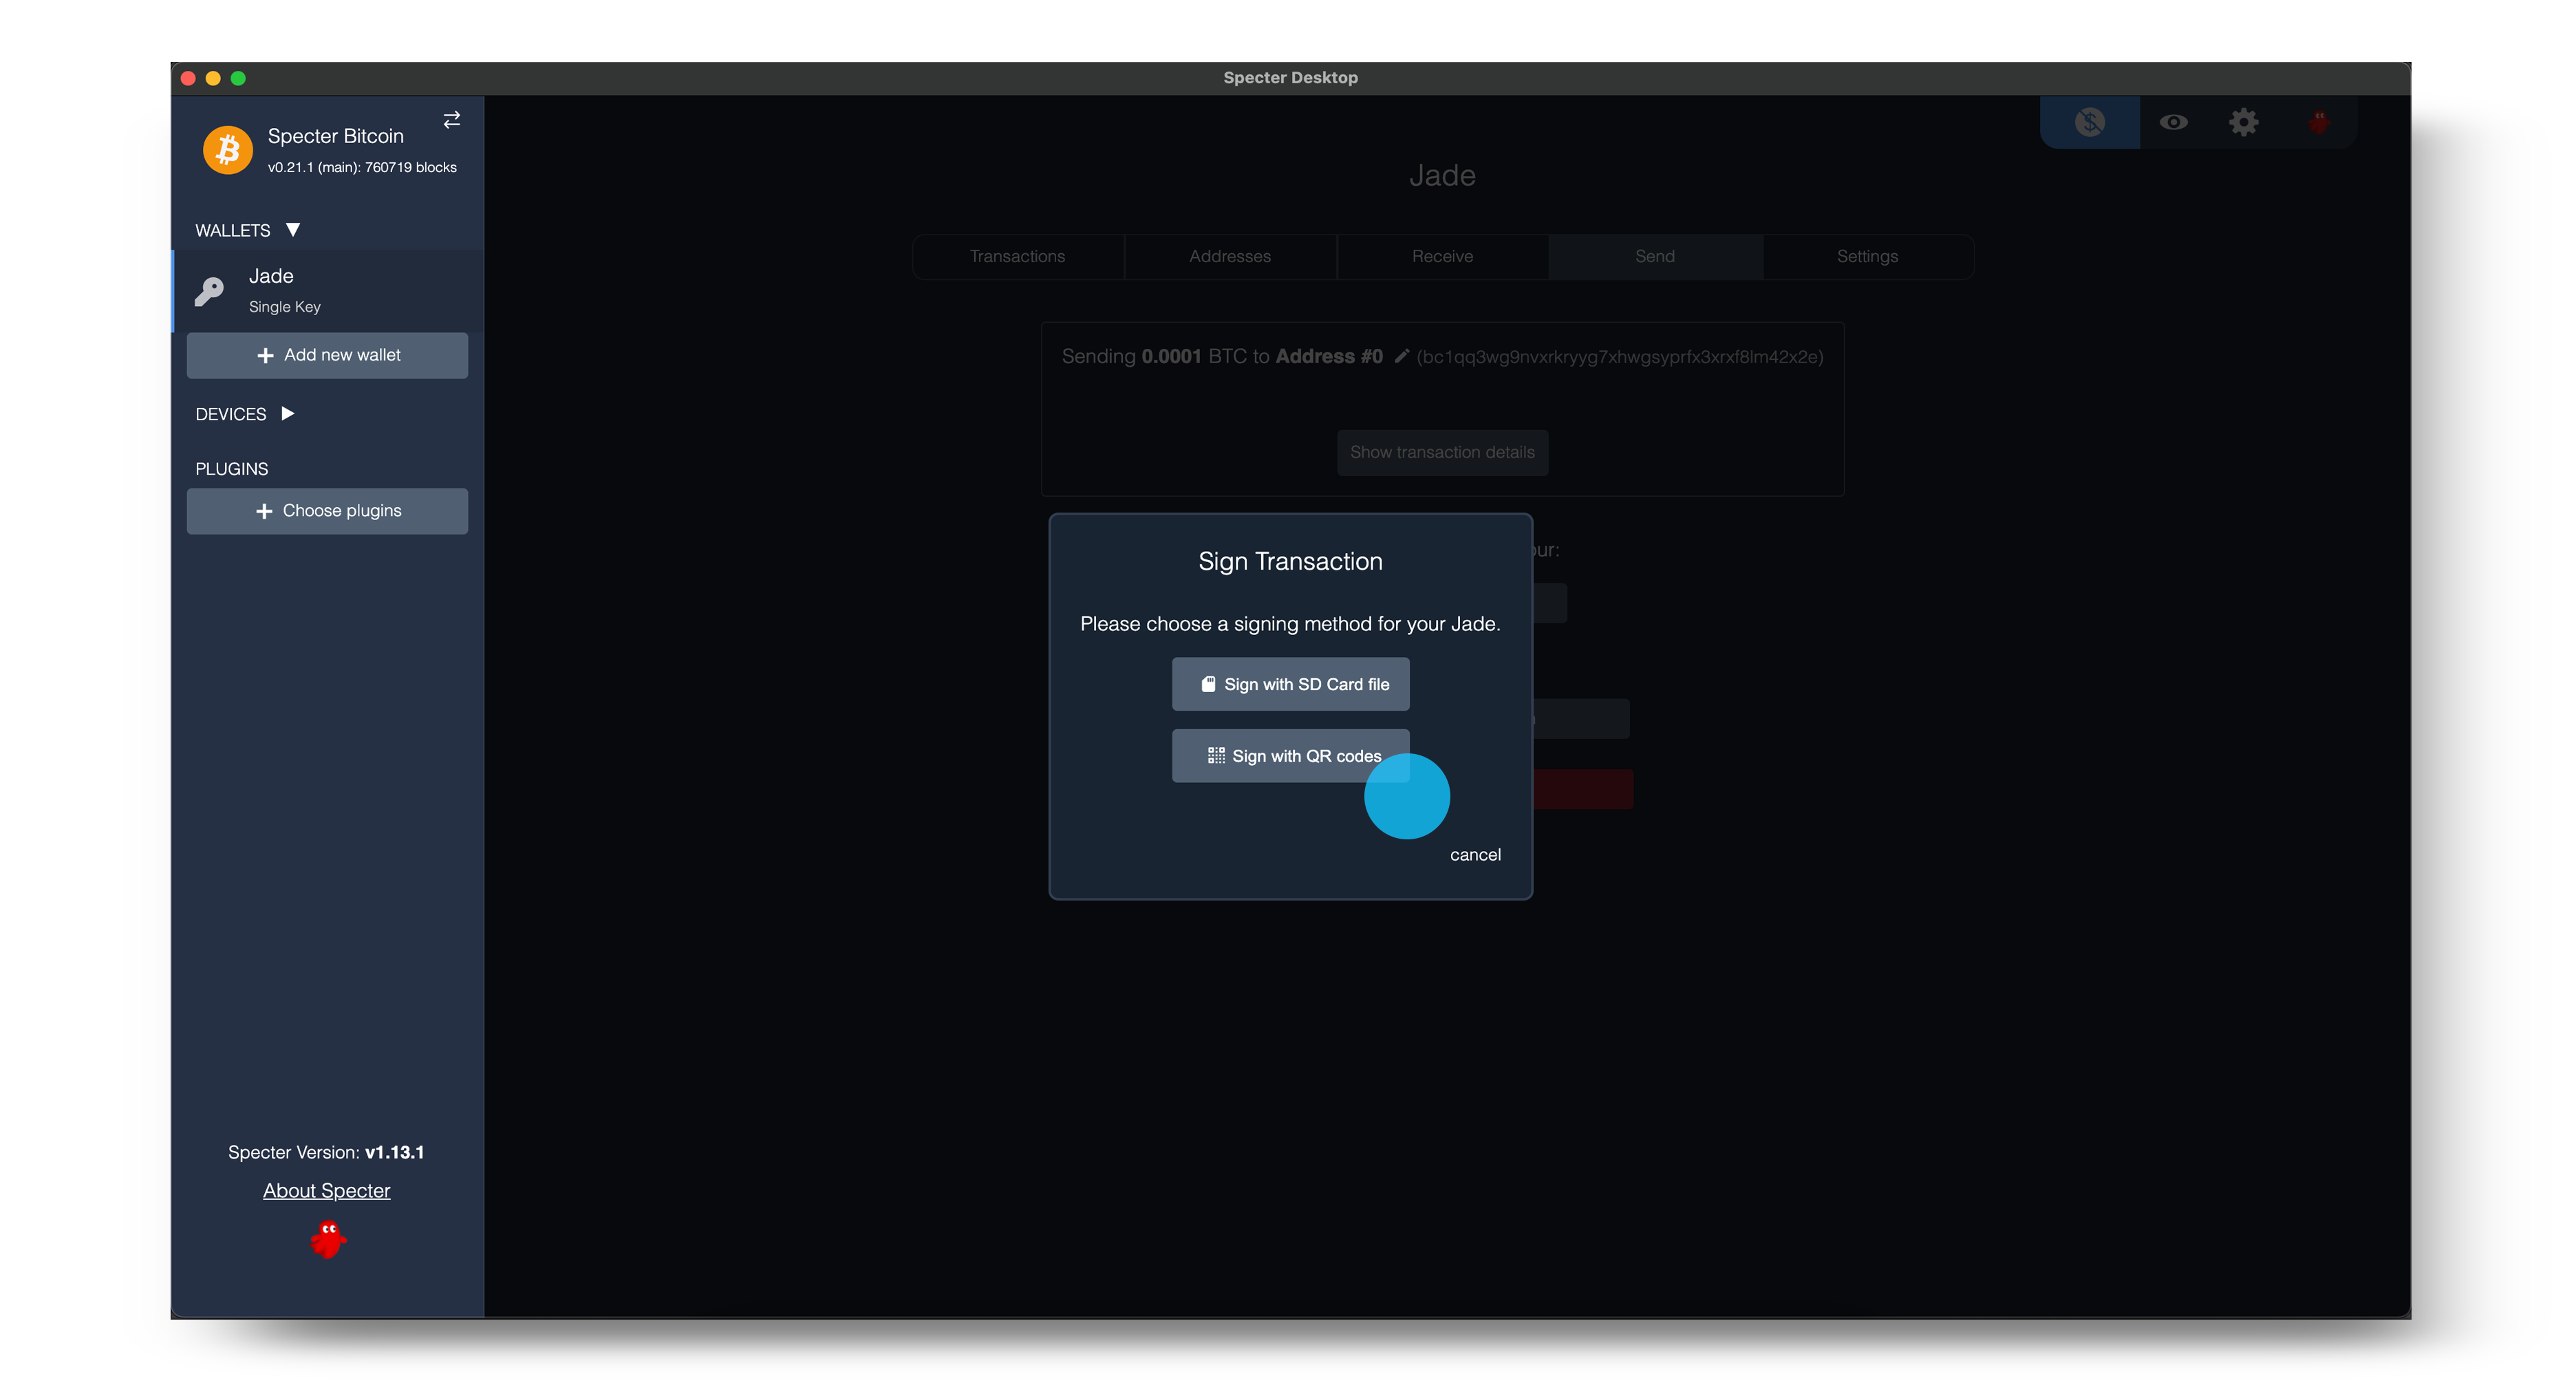The image size is (2576, 1387).
Task: Click the bc1qq3wg9nvxrkryyg7 address text
Action: click(1620, 357)
